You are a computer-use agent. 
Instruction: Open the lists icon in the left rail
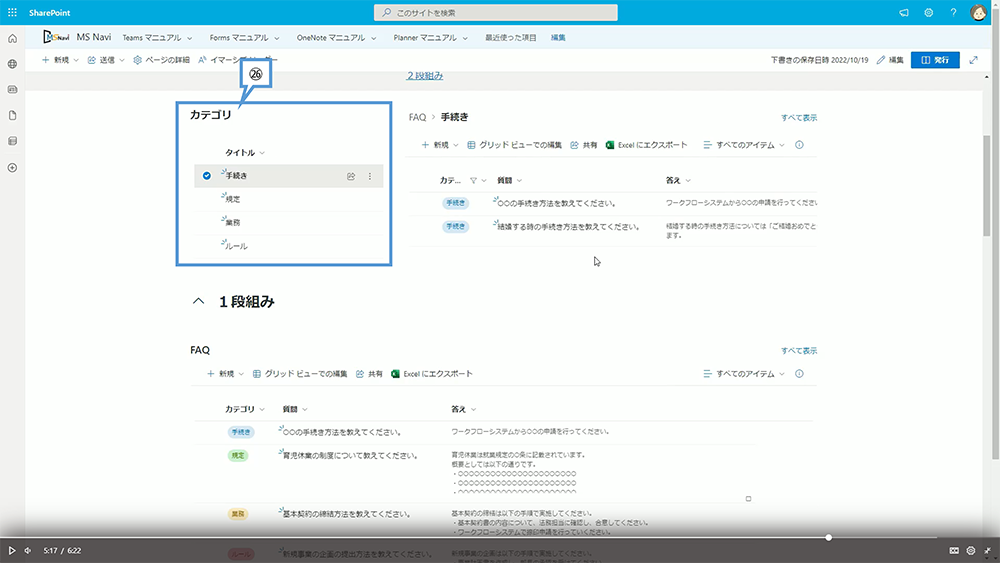(12, 141)
